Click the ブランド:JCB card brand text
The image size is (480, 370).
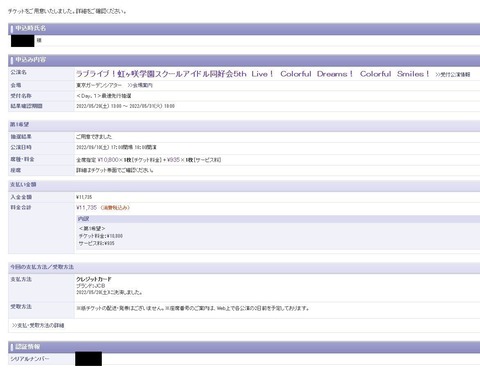tap(90, 286)
